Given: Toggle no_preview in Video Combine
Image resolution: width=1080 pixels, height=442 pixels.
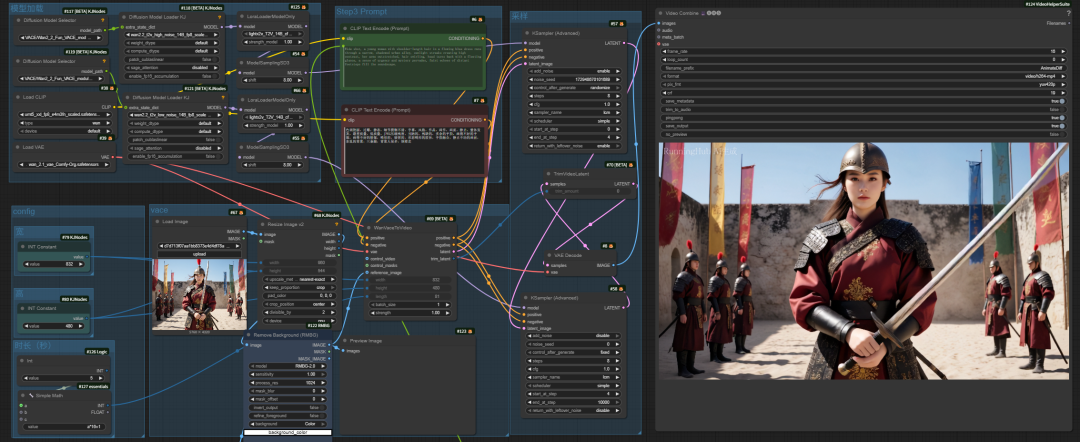Looking at the screenshot, I should pos(1061,134).
